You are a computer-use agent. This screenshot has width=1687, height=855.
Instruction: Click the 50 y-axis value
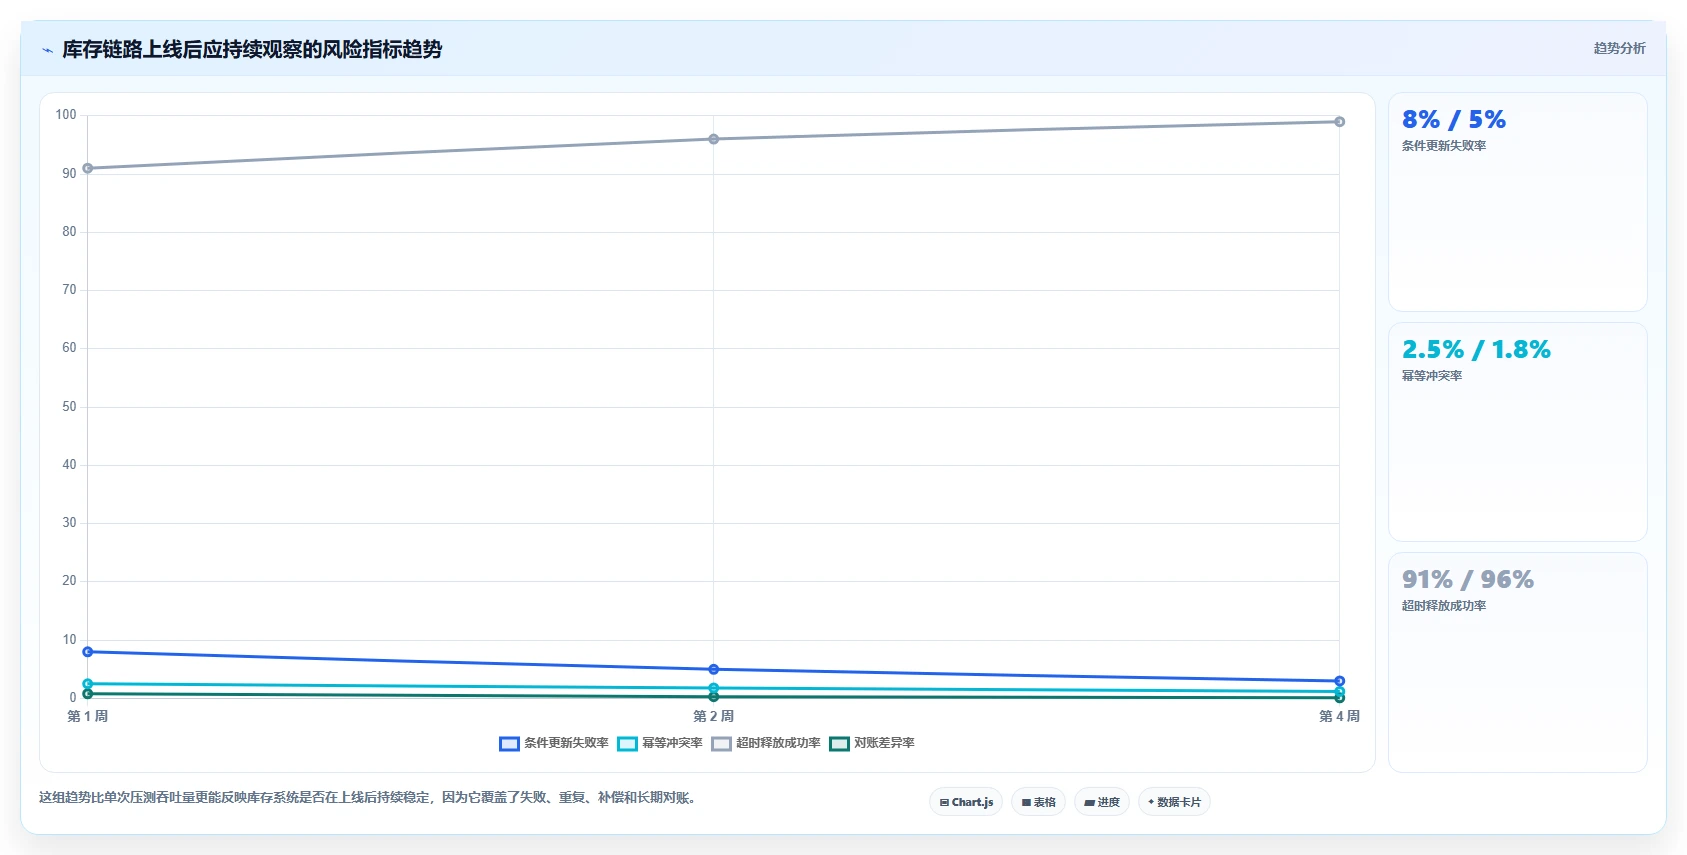point(69,407)
